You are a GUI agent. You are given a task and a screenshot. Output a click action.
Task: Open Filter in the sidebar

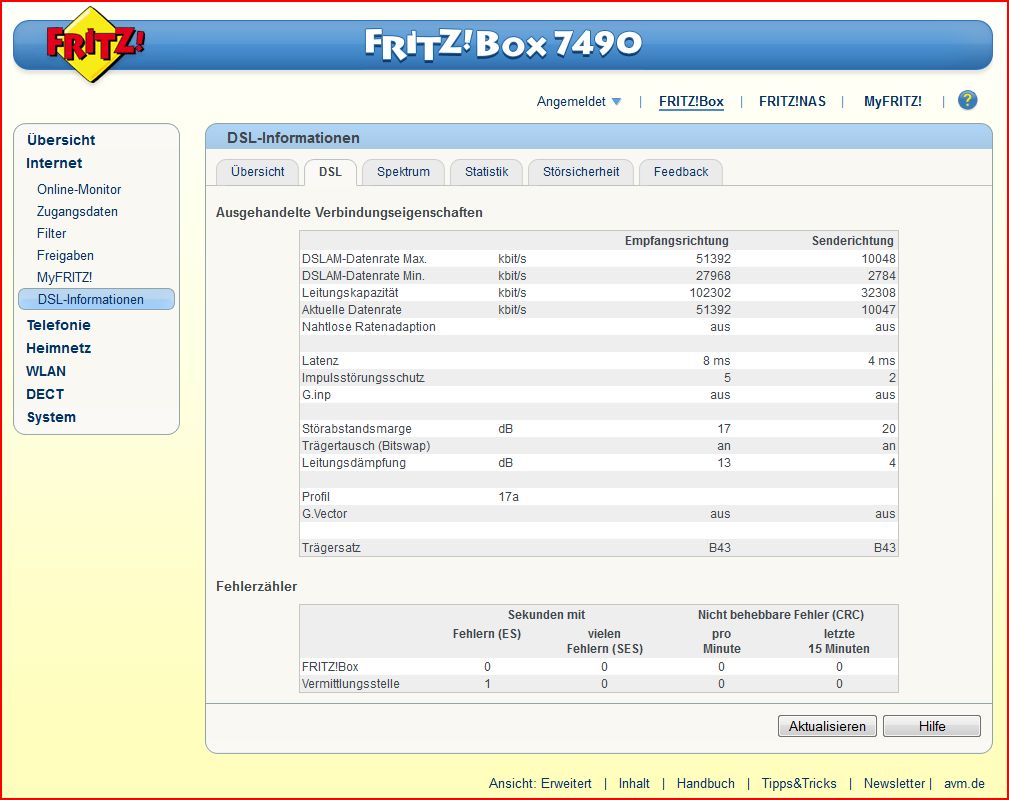point(51,233)
